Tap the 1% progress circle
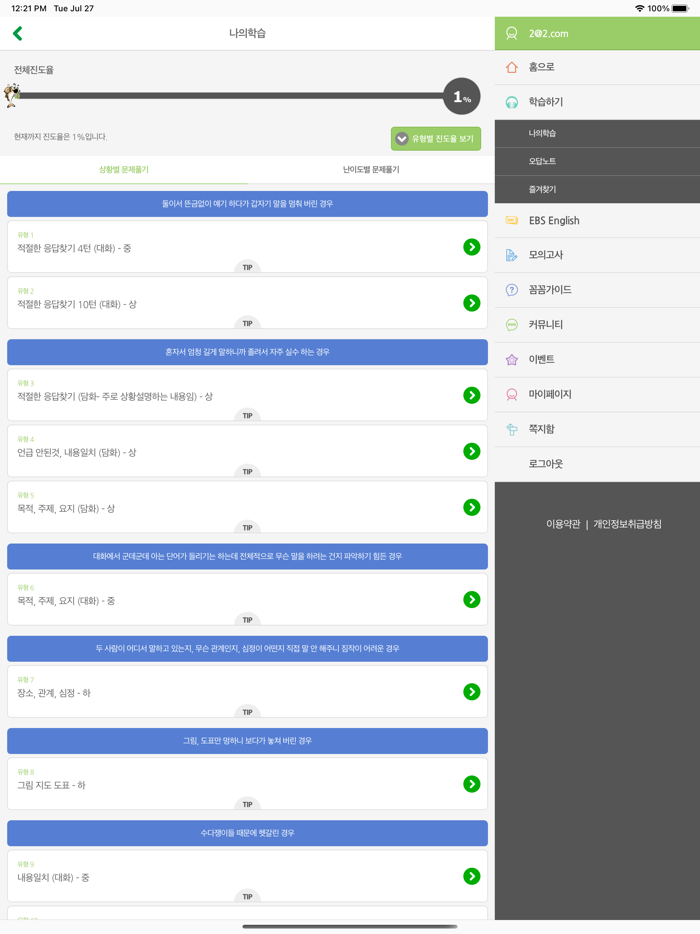The image size is (700, 934). [462, 96]
